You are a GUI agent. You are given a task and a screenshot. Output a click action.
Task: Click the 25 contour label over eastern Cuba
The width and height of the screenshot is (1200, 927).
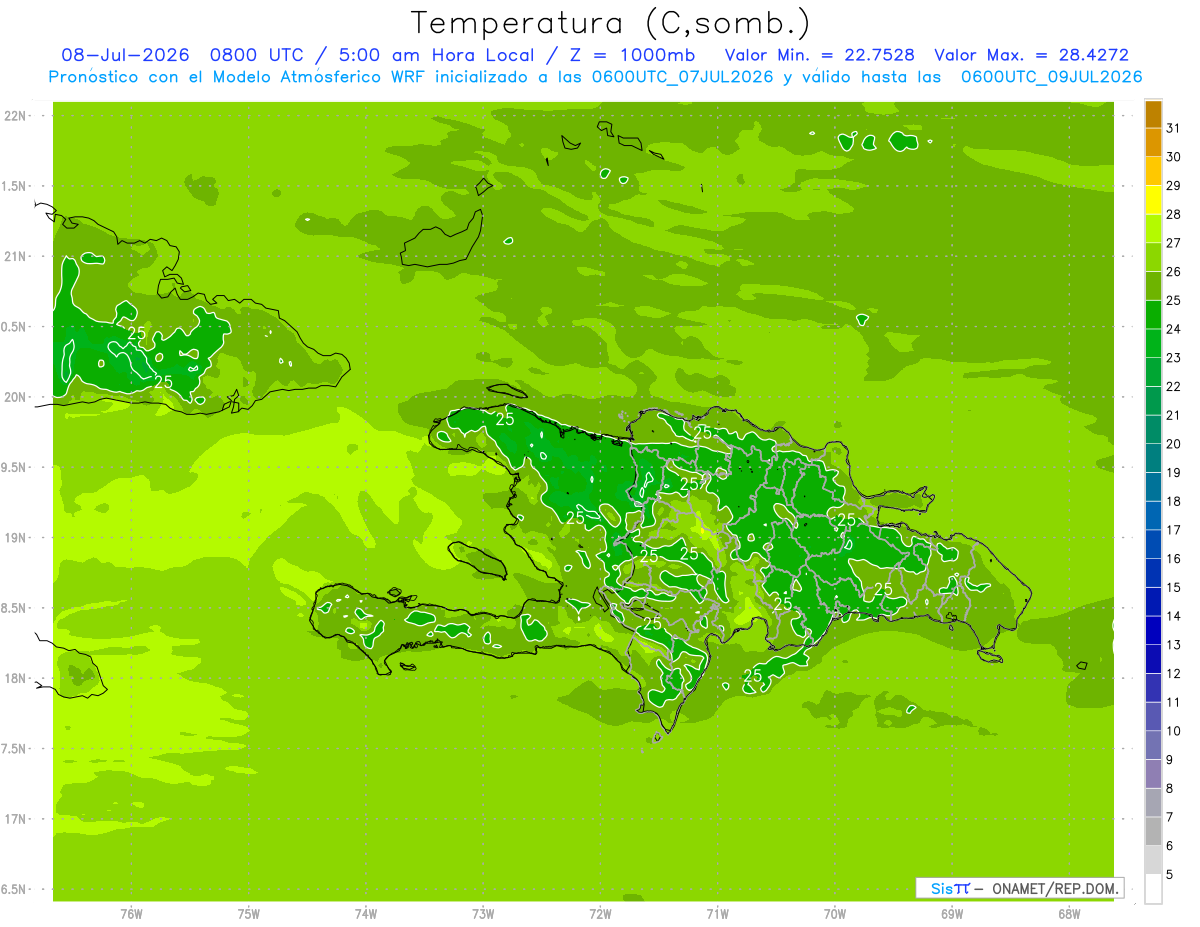(137, 333)
